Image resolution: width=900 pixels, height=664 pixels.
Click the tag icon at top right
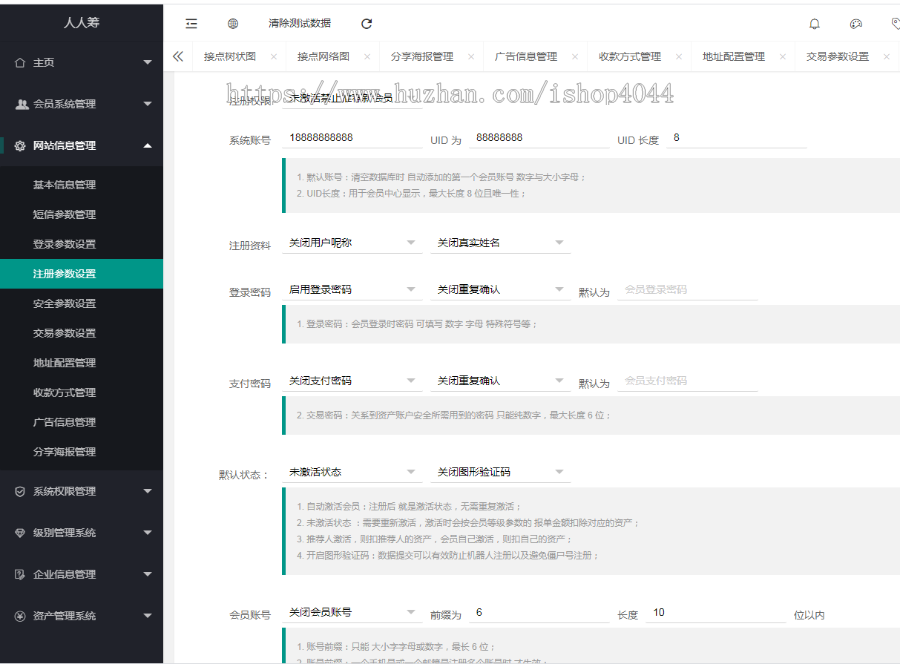pos(895,24)
